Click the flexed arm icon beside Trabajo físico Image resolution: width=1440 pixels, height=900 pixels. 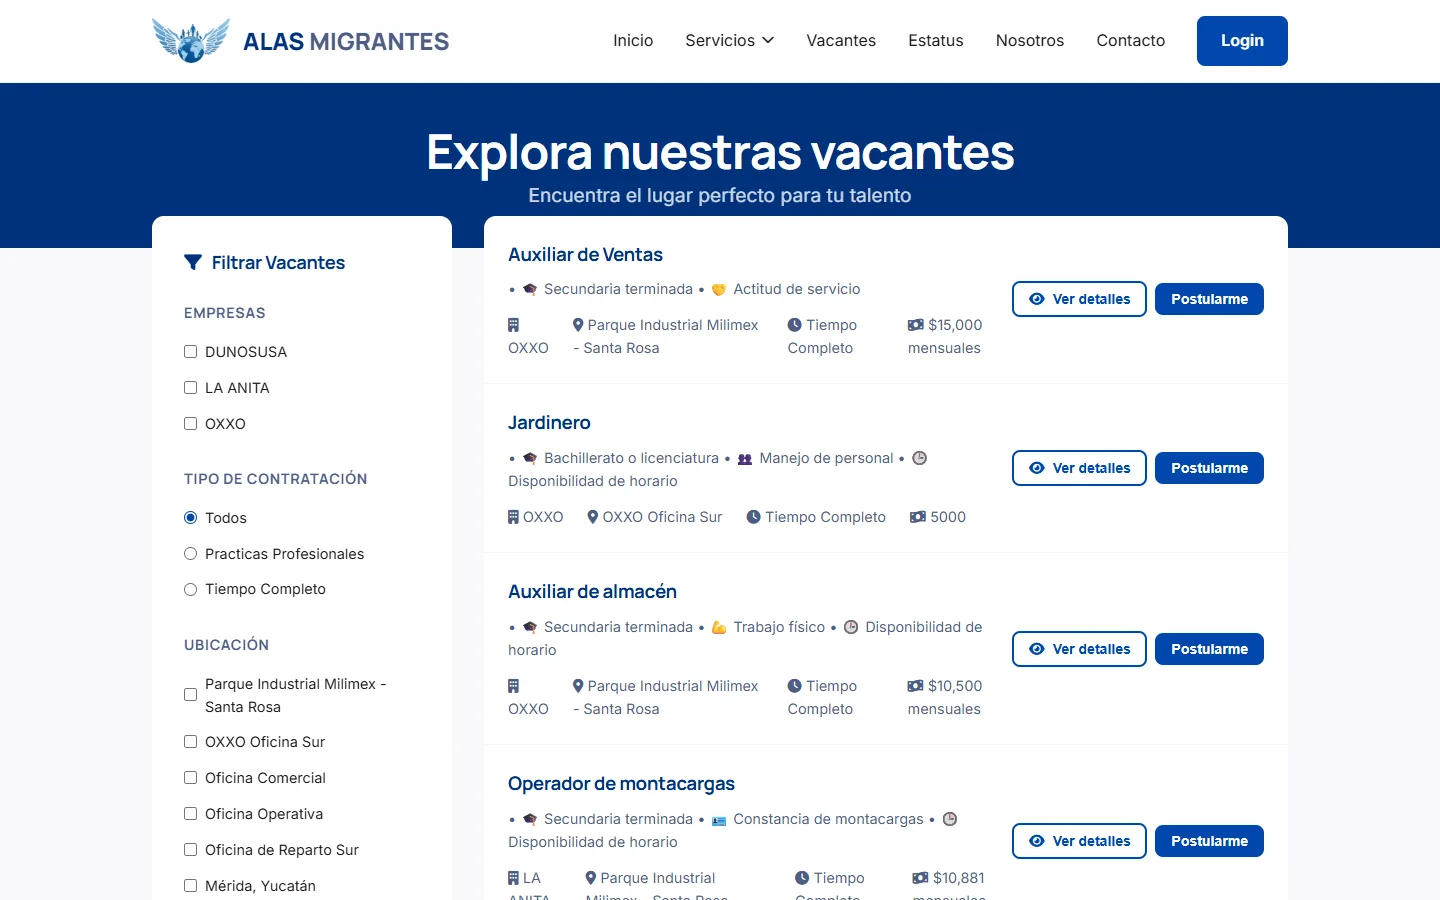pyautogui.click(x=718, y=628)
